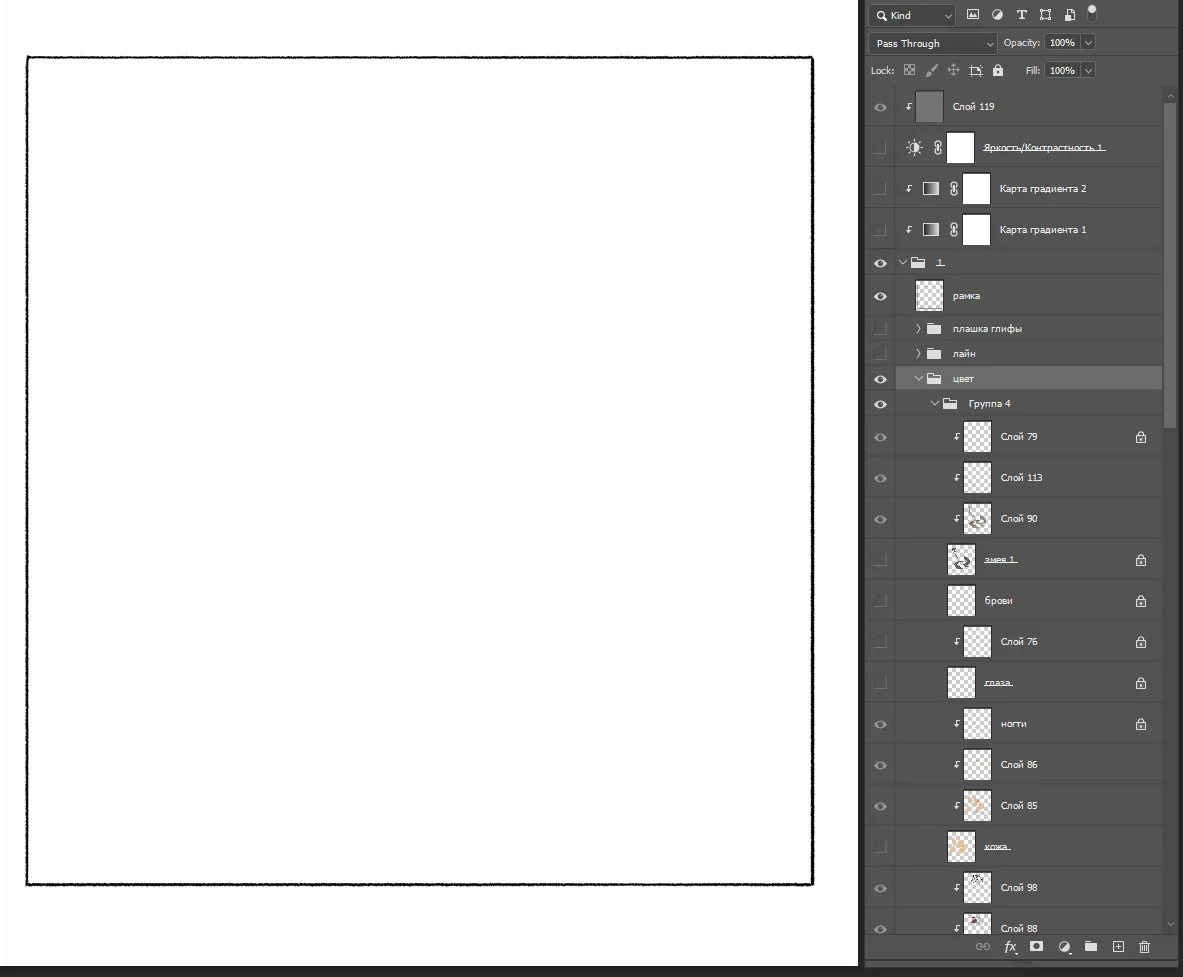Screen dimensions: 1183x977
Task: Open the Fill slider dropdown arrow
Action: click(x=1088, y=71)
